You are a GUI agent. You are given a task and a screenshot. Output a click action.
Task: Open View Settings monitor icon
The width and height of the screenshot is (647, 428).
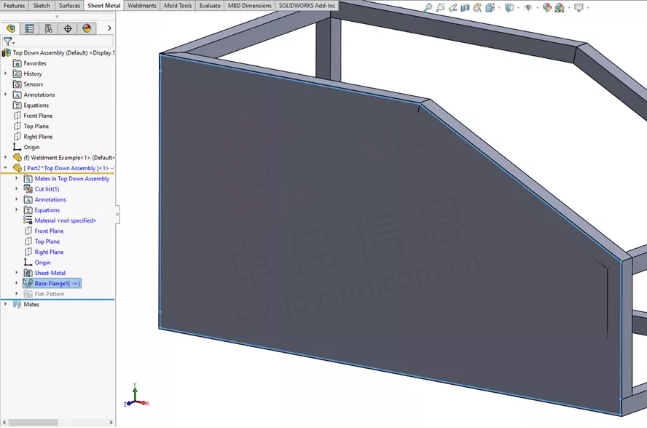coord(579,7)
